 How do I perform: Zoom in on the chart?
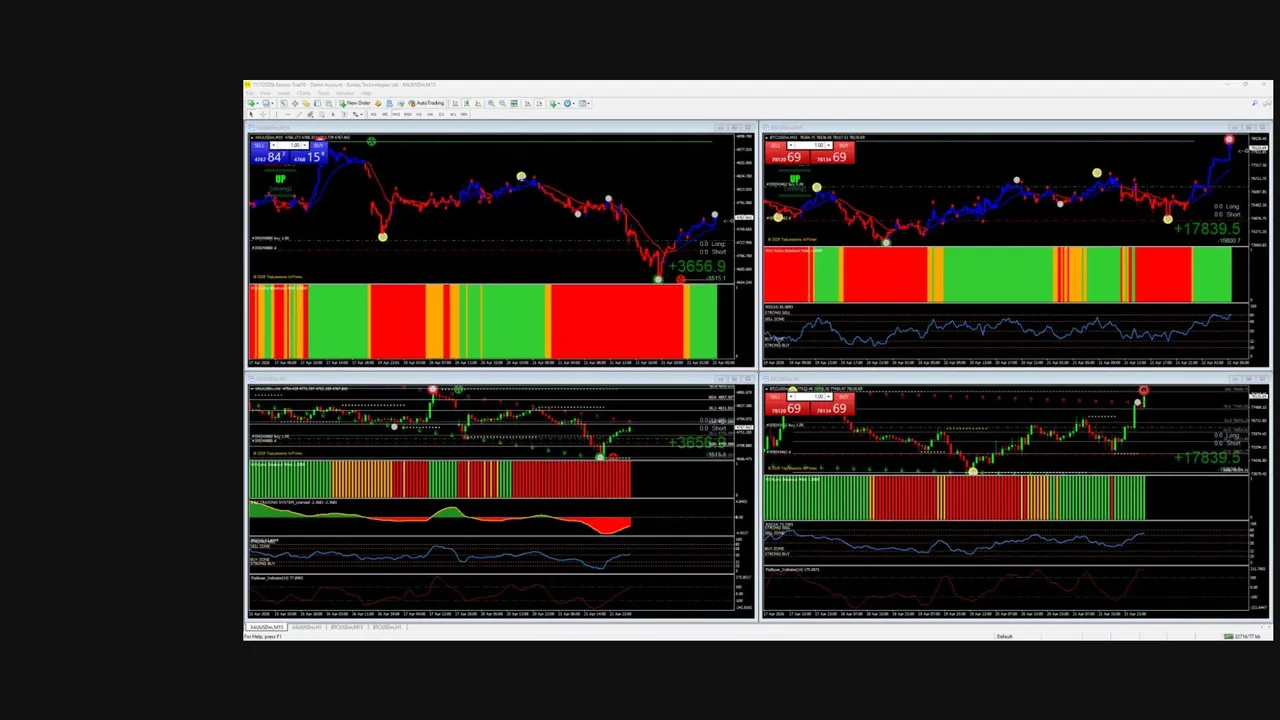(x=491, y=103)
